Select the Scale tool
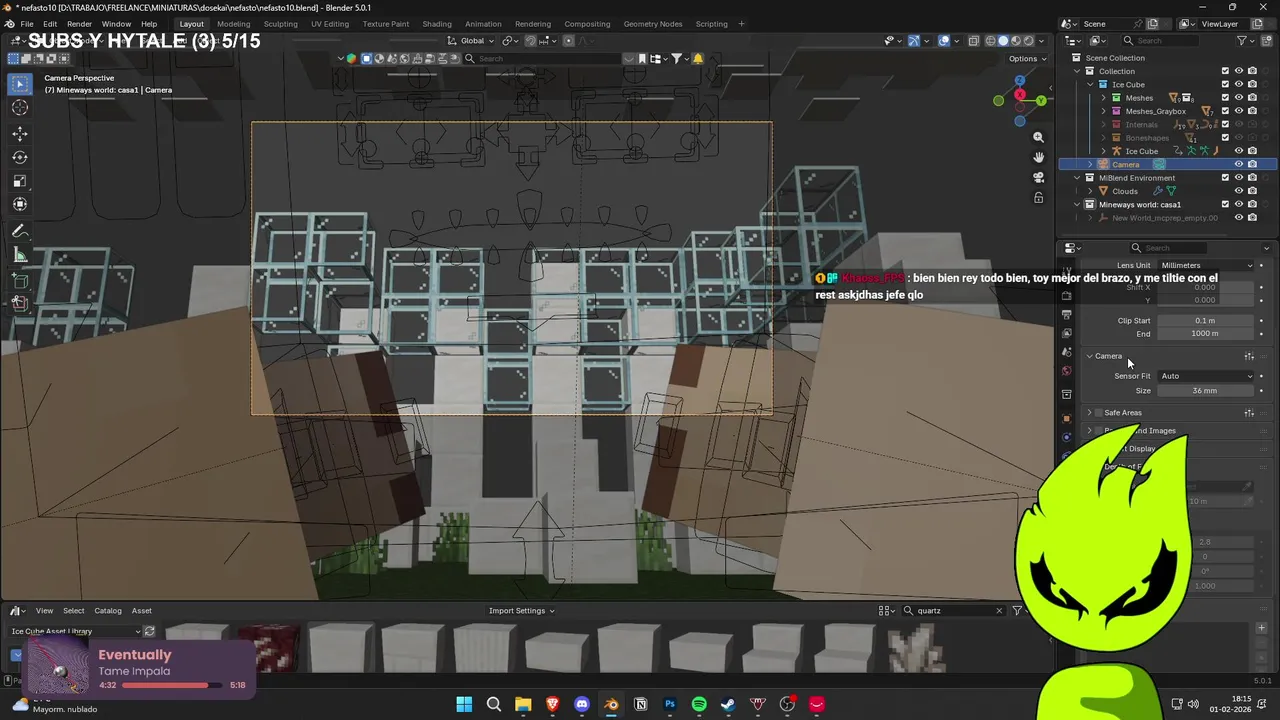The height and width of the screenshot is (720, 1280). click(x=20, y=181)
